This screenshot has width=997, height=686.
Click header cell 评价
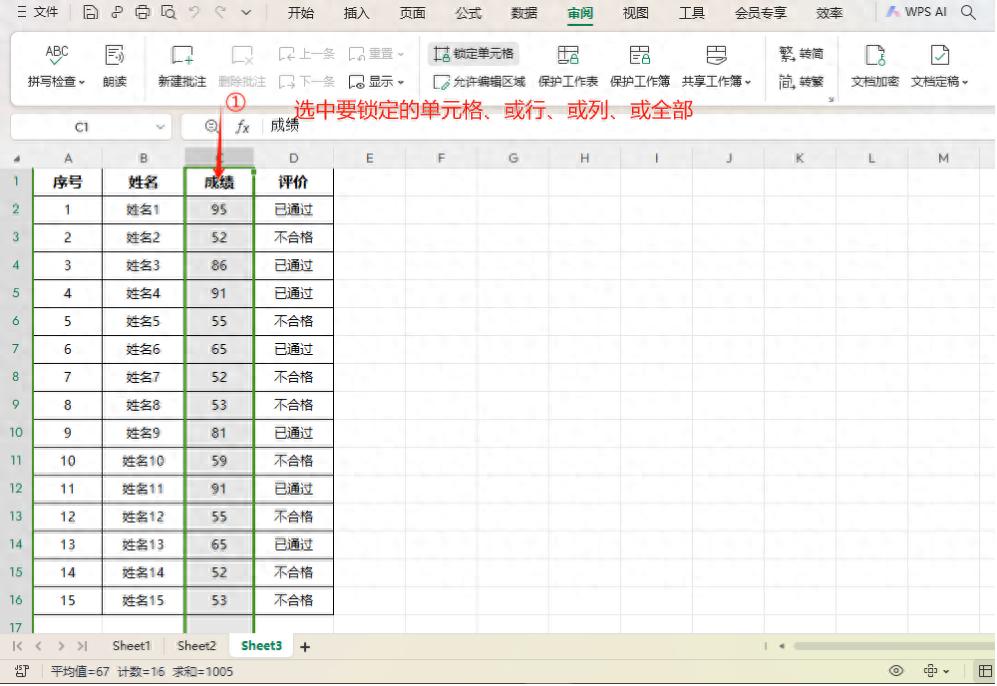point(293,182)
